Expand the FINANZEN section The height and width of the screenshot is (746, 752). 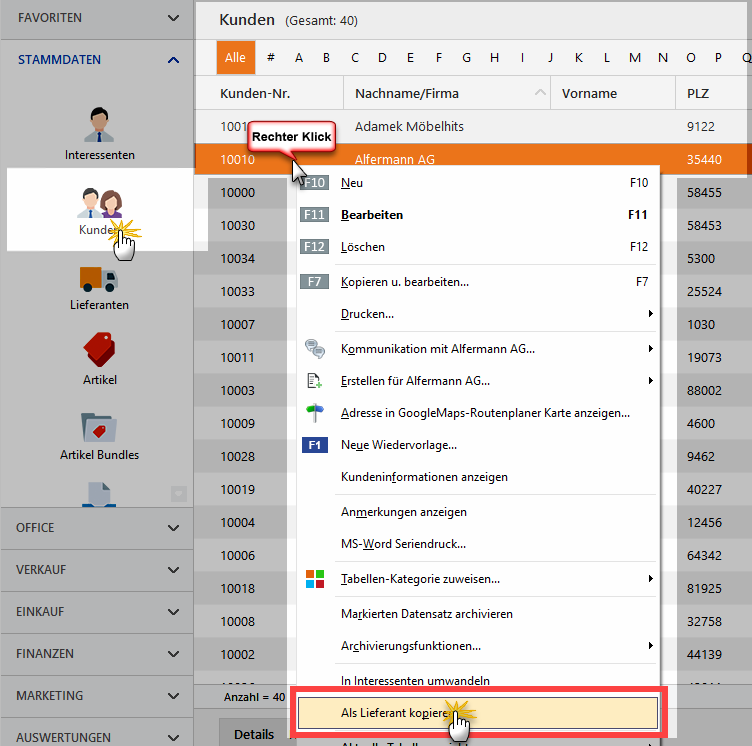click(97, 654)
